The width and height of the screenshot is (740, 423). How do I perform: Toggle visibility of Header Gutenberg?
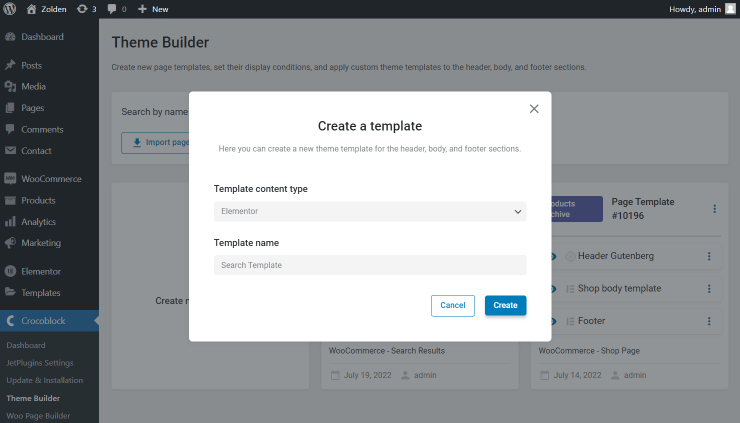coord(554,256)
